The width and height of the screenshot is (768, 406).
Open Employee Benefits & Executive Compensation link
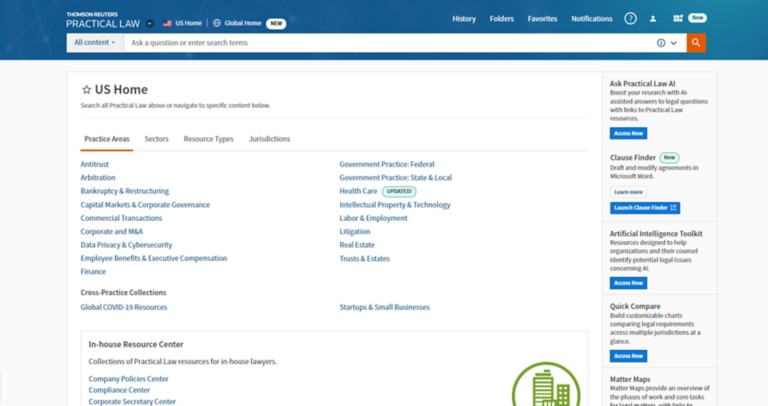154,258
